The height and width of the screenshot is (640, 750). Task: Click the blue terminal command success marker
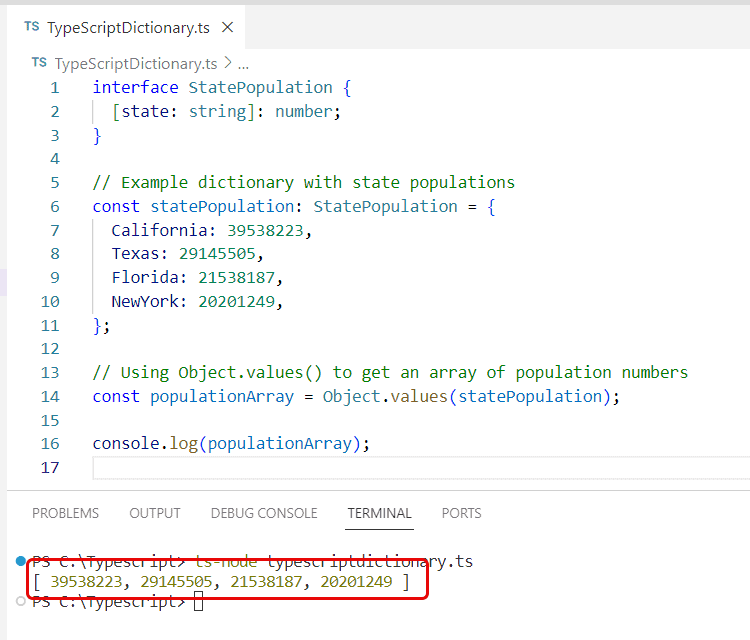21,561
